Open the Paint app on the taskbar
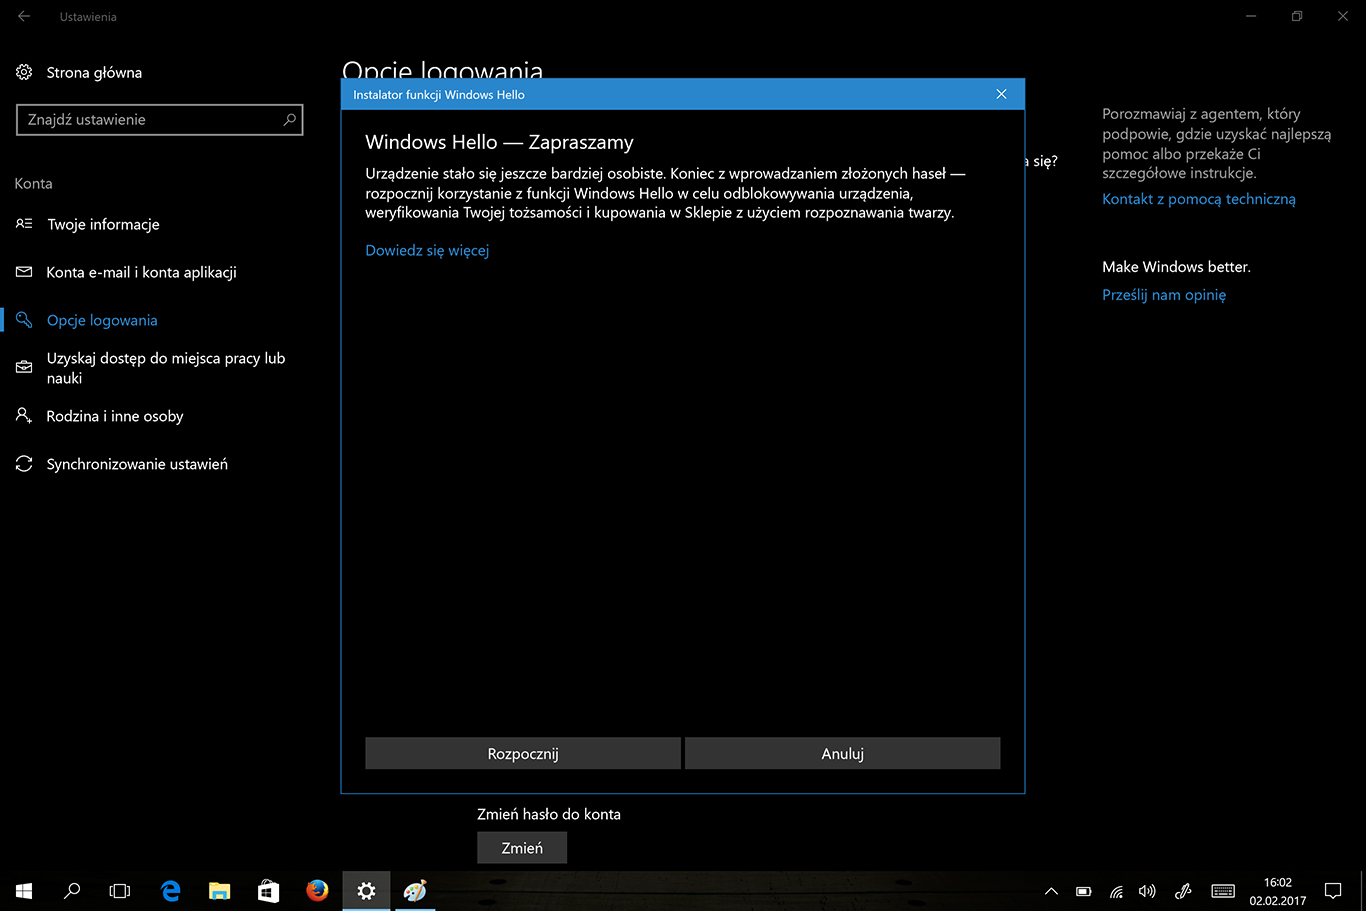Viewport: 1366px width, 911px height. (x=415, y=890)
